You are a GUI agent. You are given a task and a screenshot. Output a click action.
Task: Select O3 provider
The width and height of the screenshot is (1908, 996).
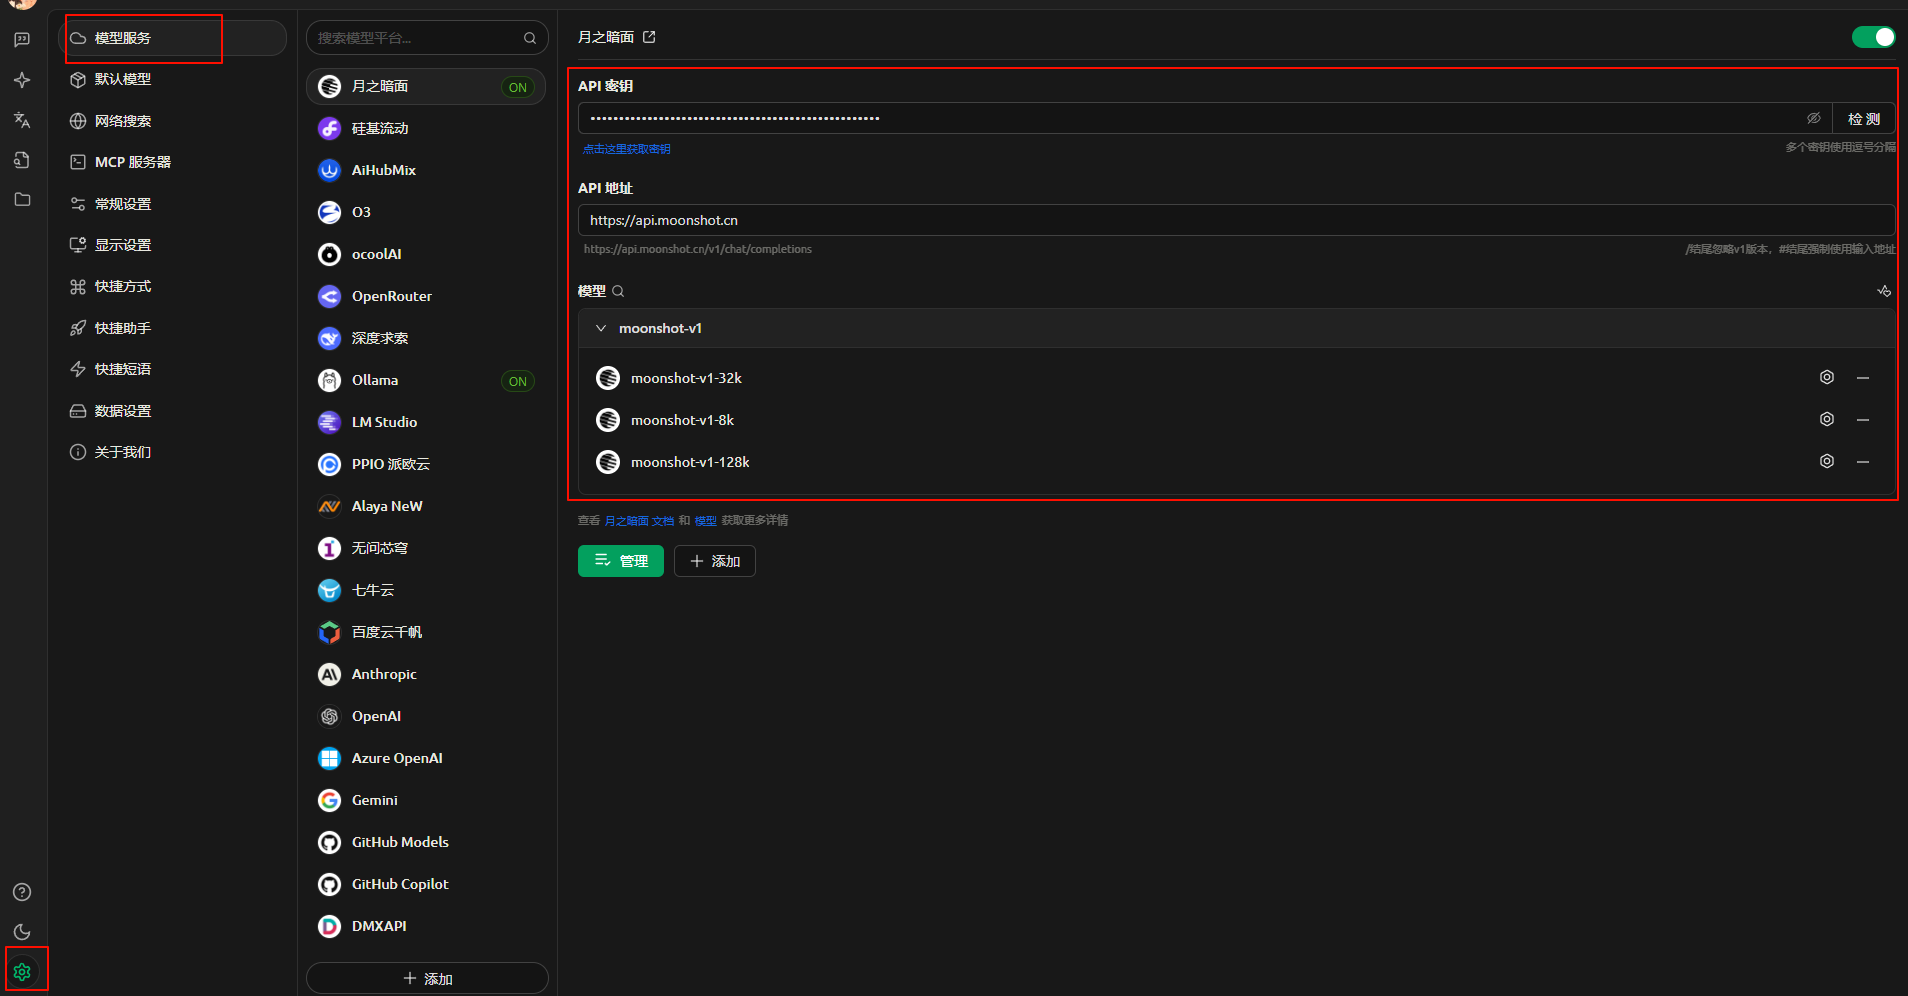click(426, 212)
